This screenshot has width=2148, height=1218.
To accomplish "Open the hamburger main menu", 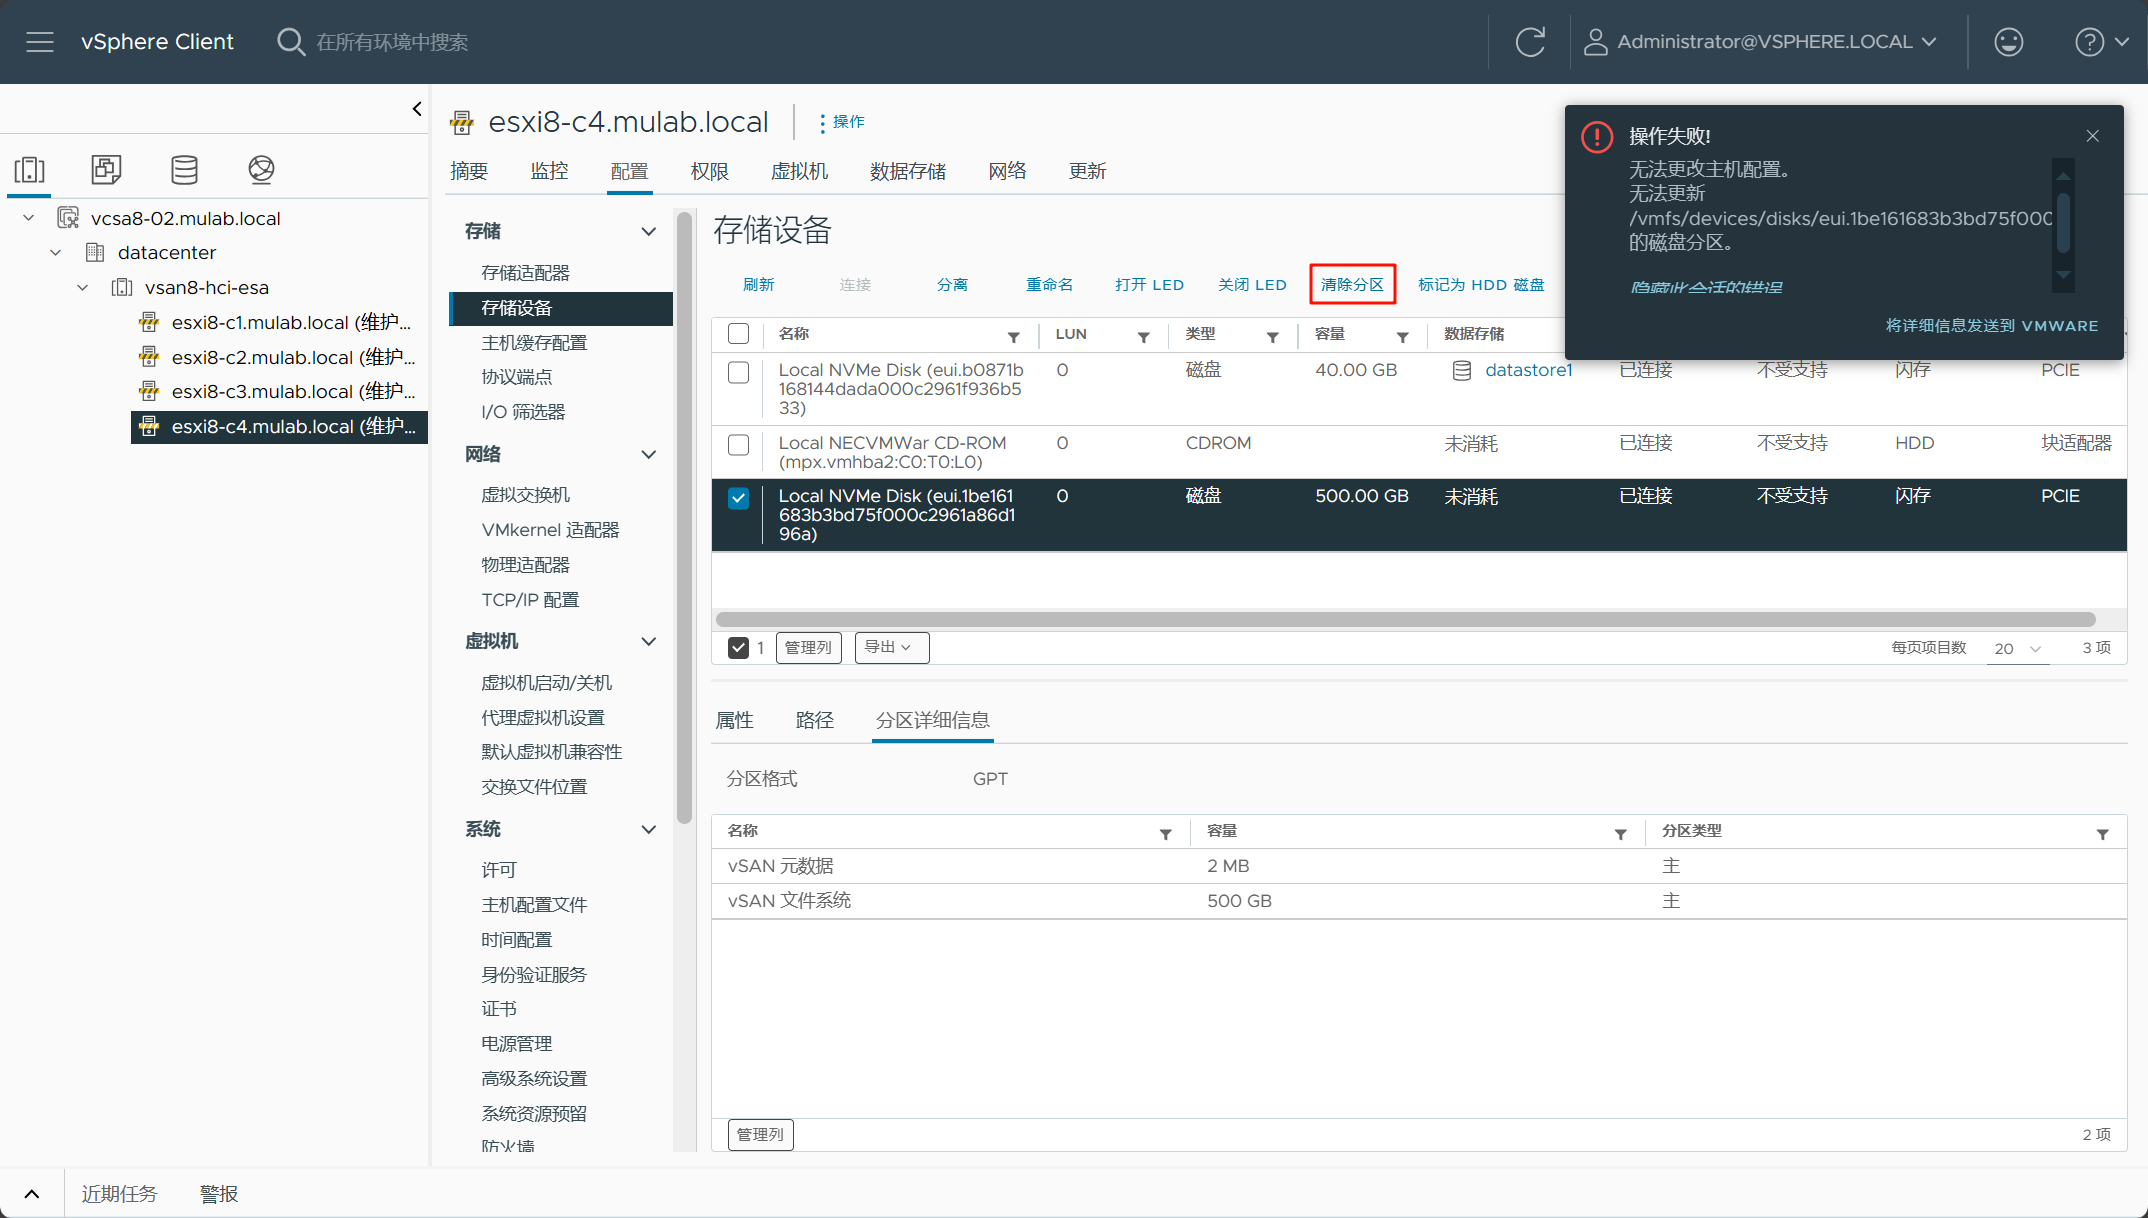I will pyautogui.click(x=40, y=42).
